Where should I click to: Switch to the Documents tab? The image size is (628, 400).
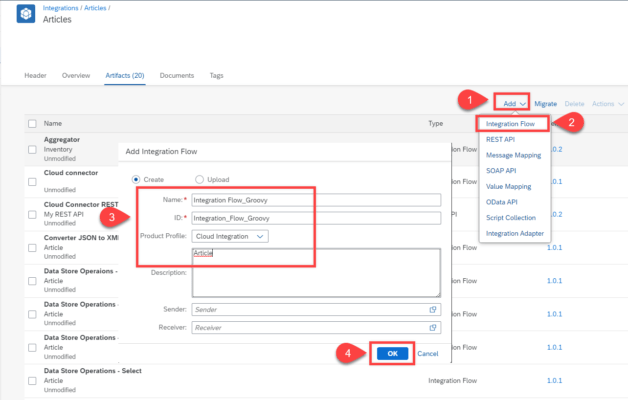(176, 75)
